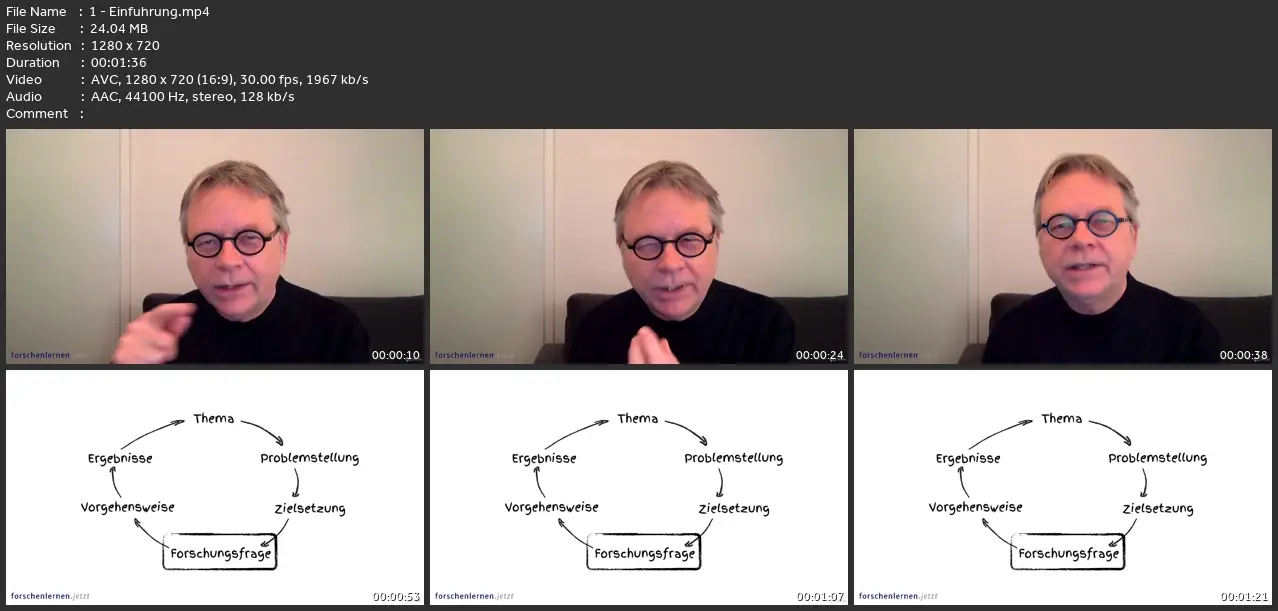Select the thumbnail at 00:00:10

click(215, 246)
